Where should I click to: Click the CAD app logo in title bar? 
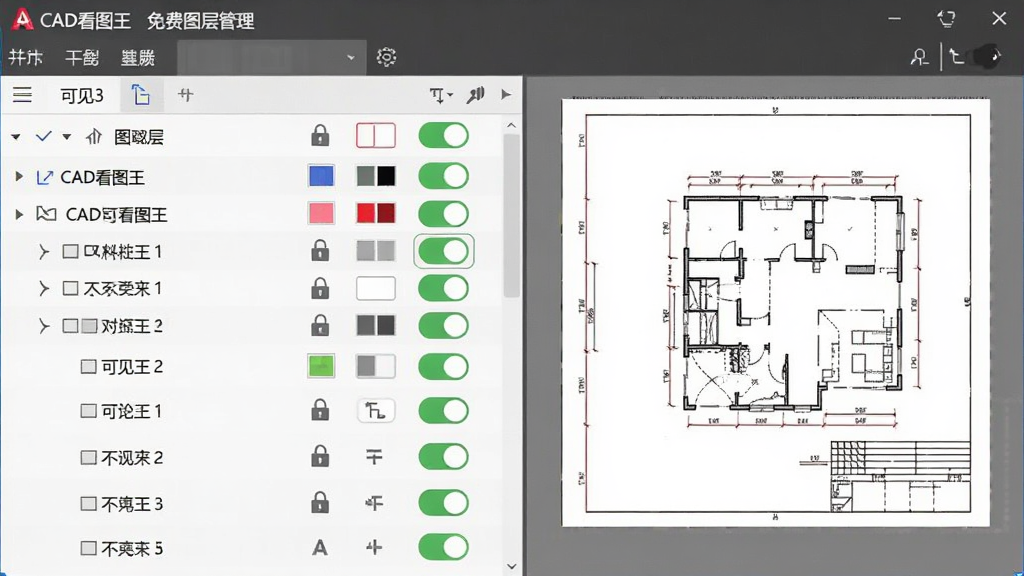[x=22, y=20]
